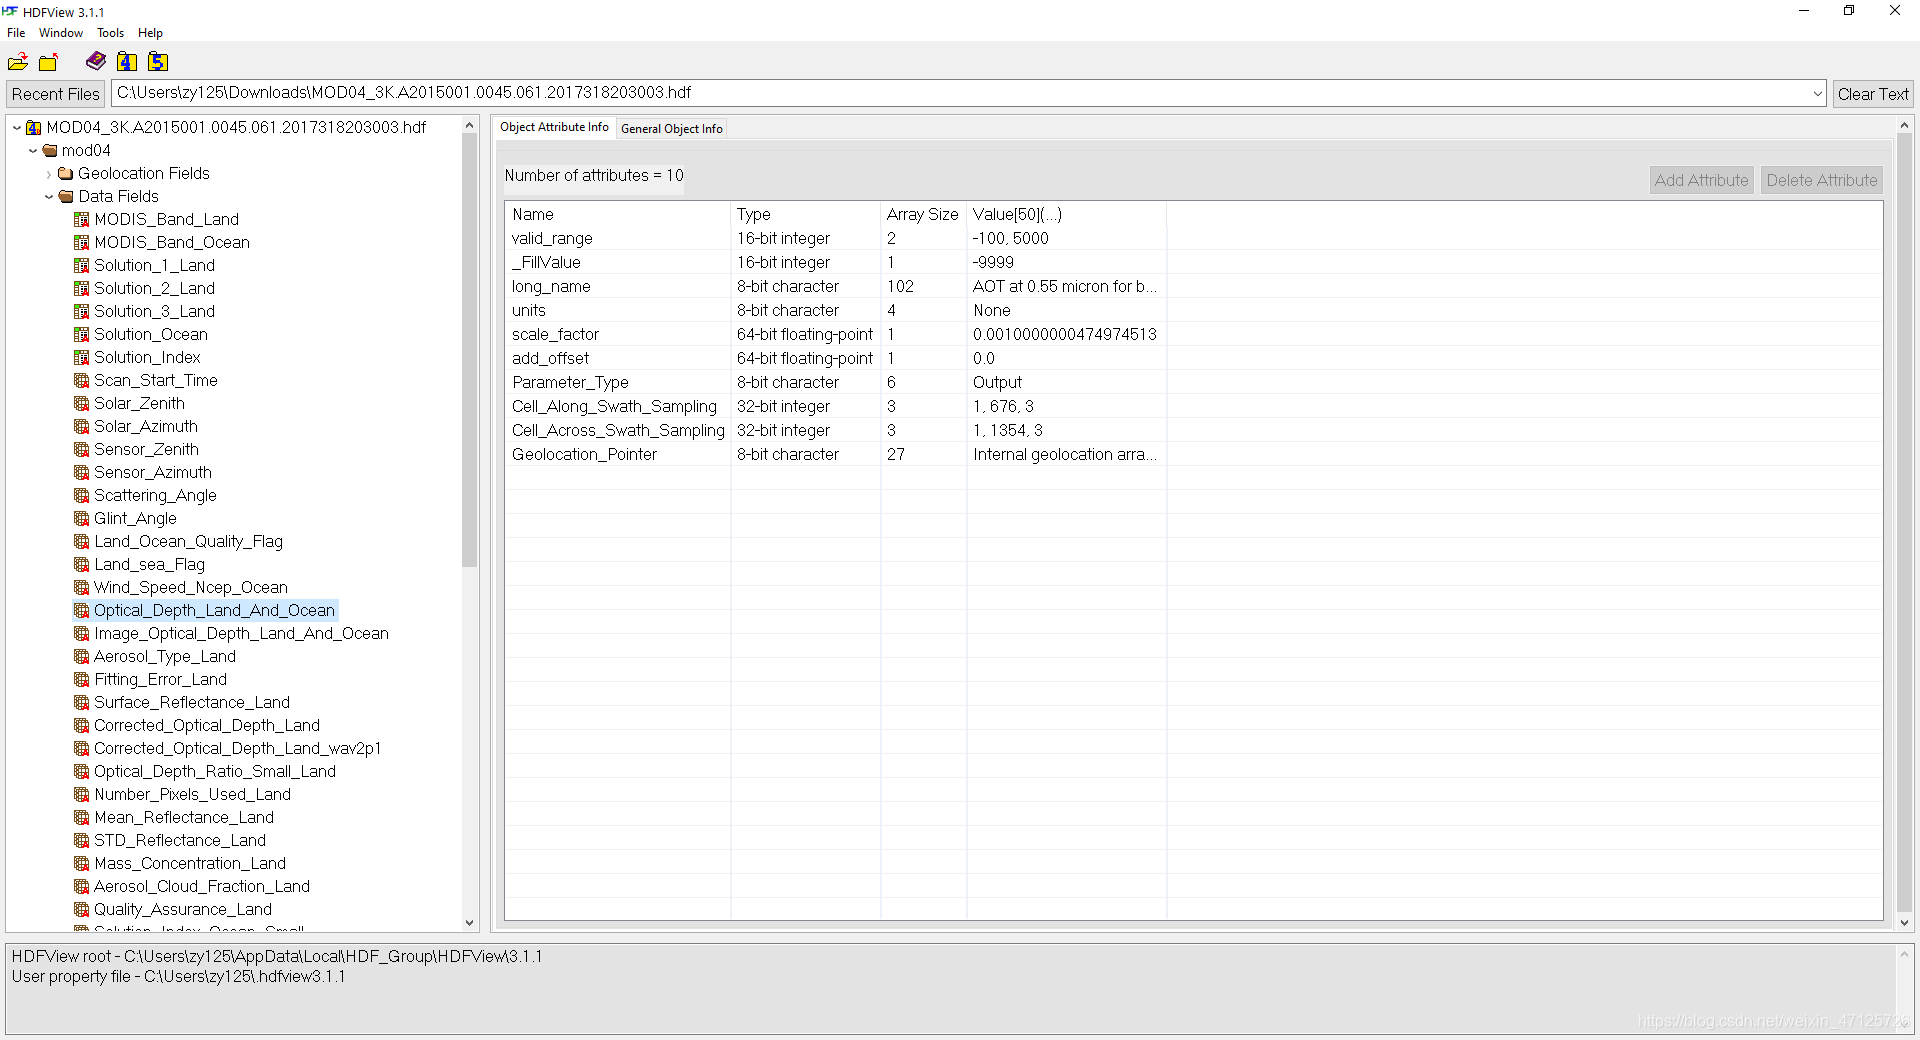This screenshot has height=1040, width=1920.
Task: Click the Data Fields folder icon
Action: coord(66,196)
